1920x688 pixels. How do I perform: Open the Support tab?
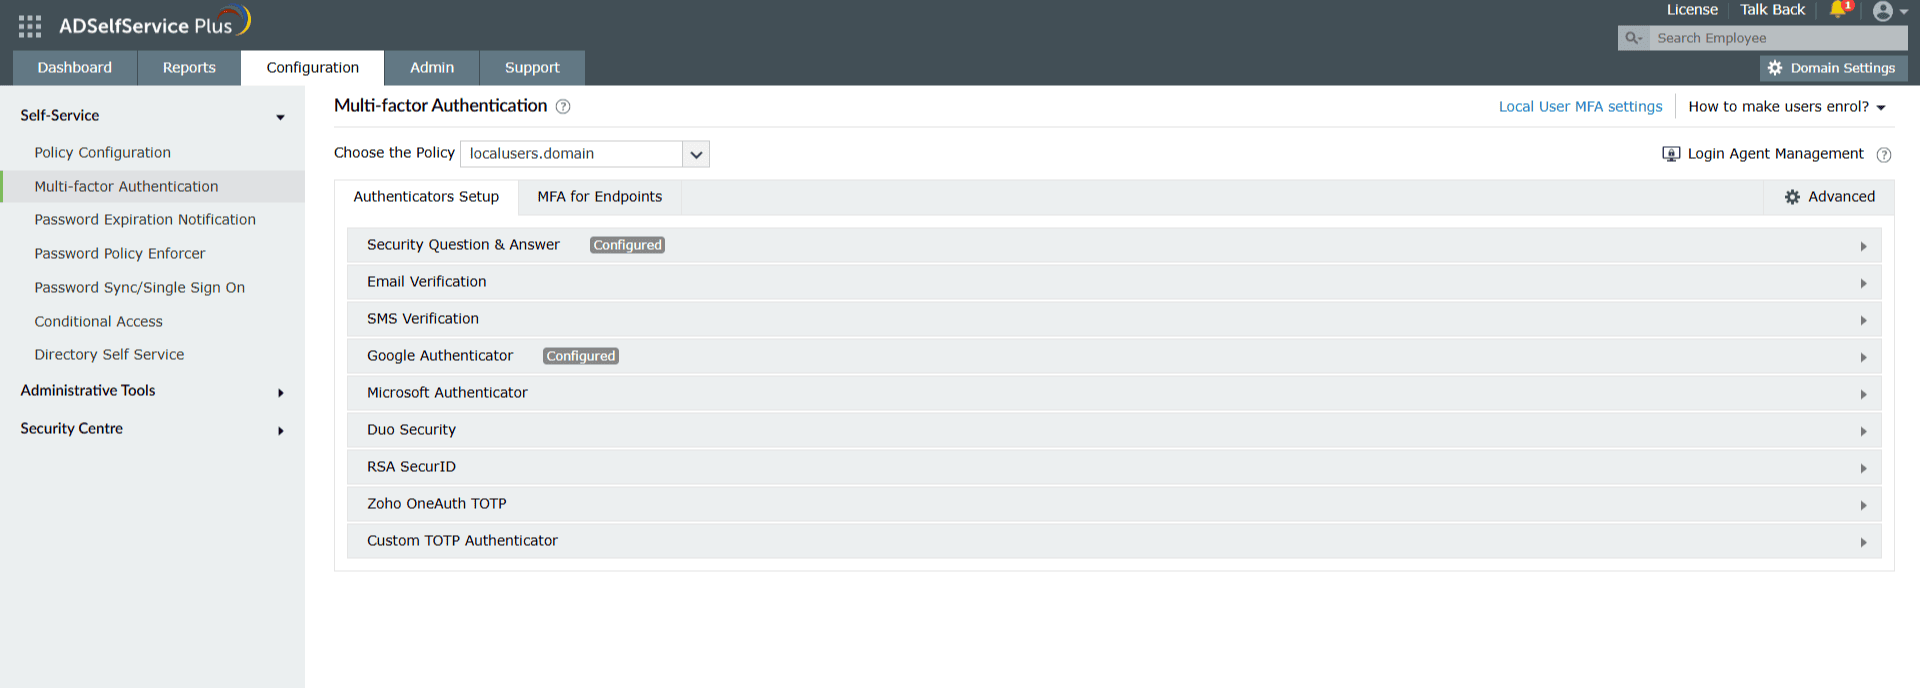tap(532, 68)
